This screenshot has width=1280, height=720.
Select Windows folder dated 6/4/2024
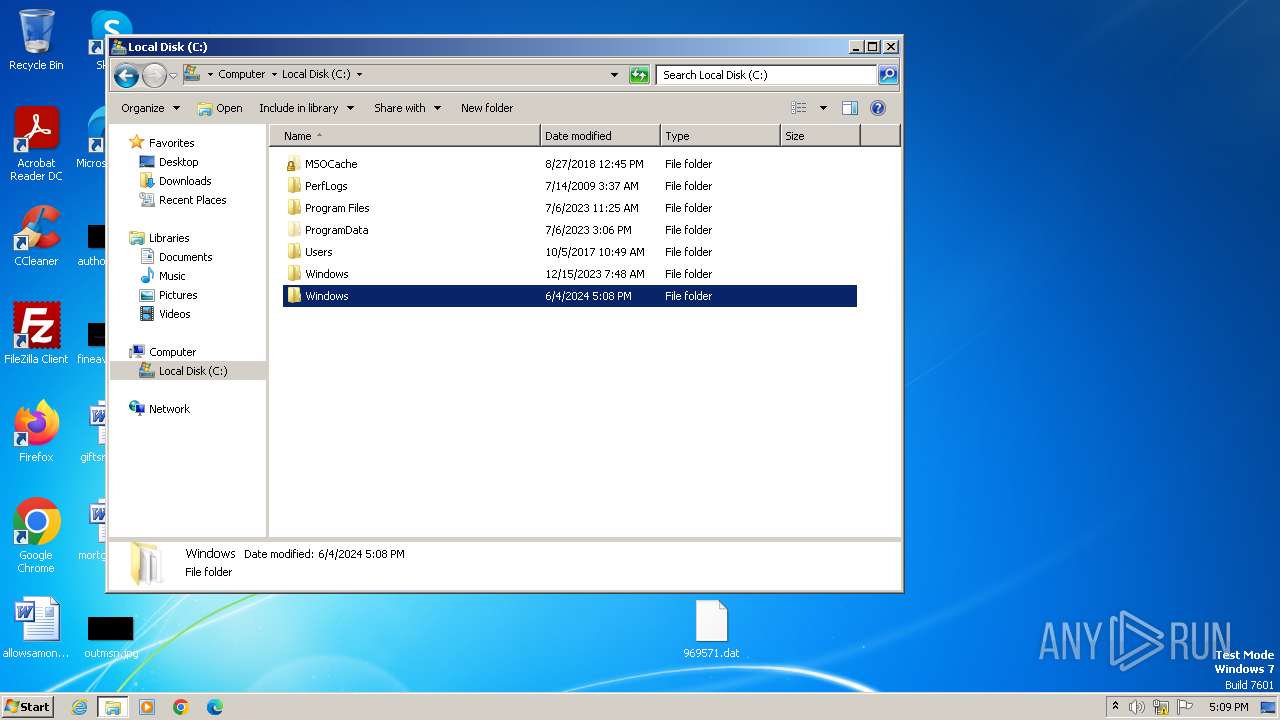click(x=570, y=296)
